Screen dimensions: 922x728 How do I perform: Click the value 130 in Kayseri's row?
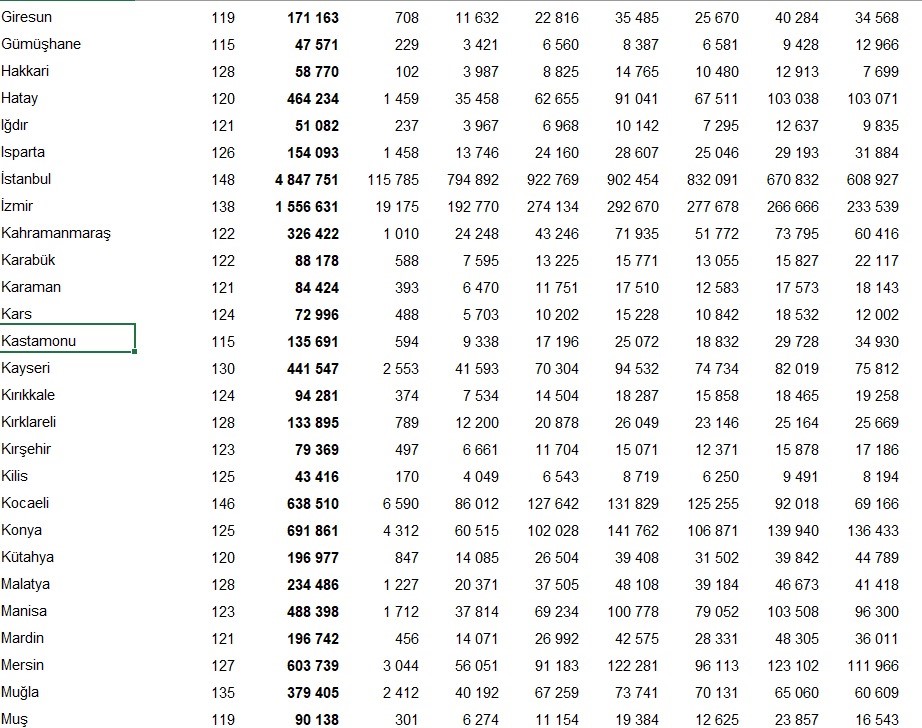(x=224, y=368)
